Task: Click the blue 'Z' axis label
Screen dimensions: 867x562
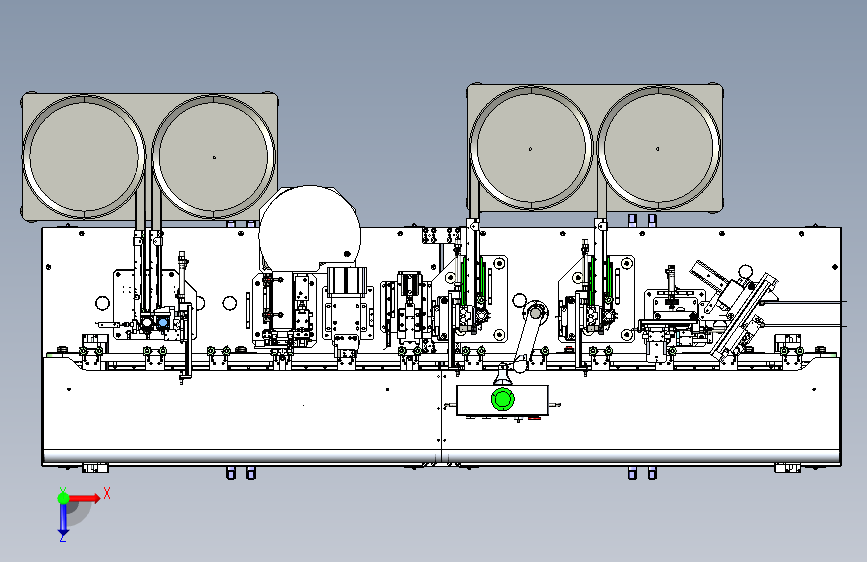Action: point(62,537)
